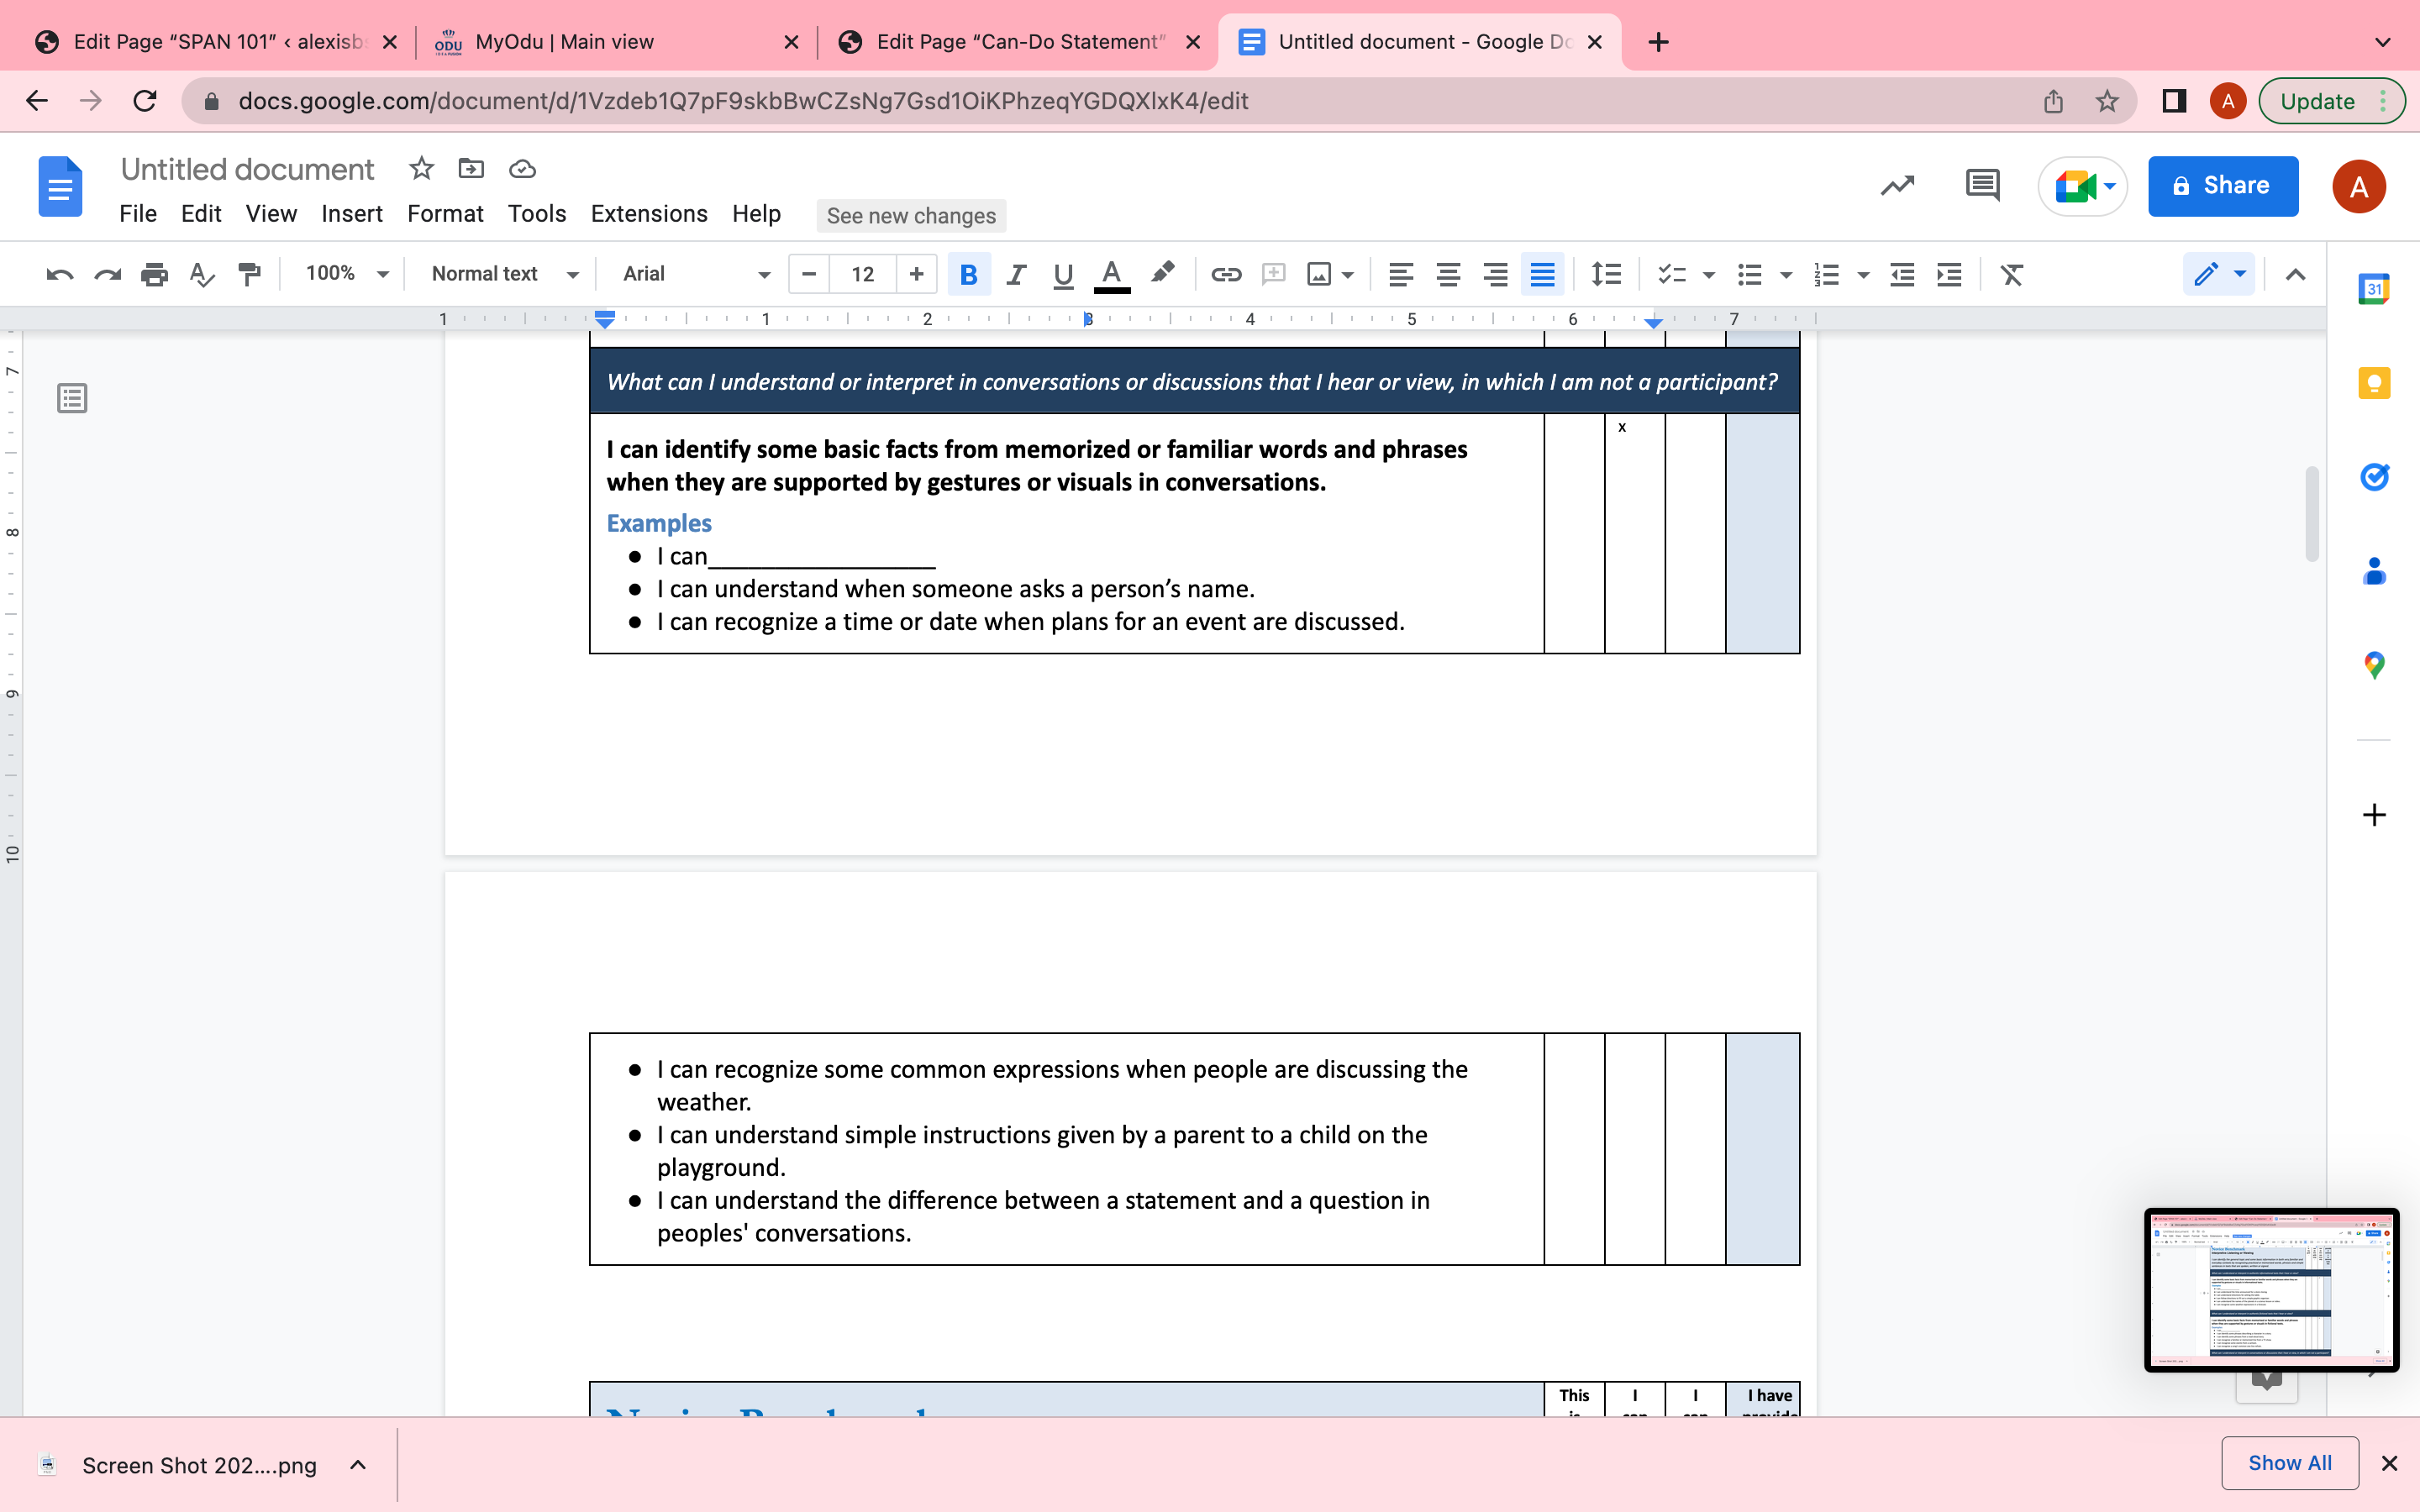Image resolution: width=2420 pixels, height=1512 pixels.
Task: Insert an image from toolbar
Action: coord(1319,274)
